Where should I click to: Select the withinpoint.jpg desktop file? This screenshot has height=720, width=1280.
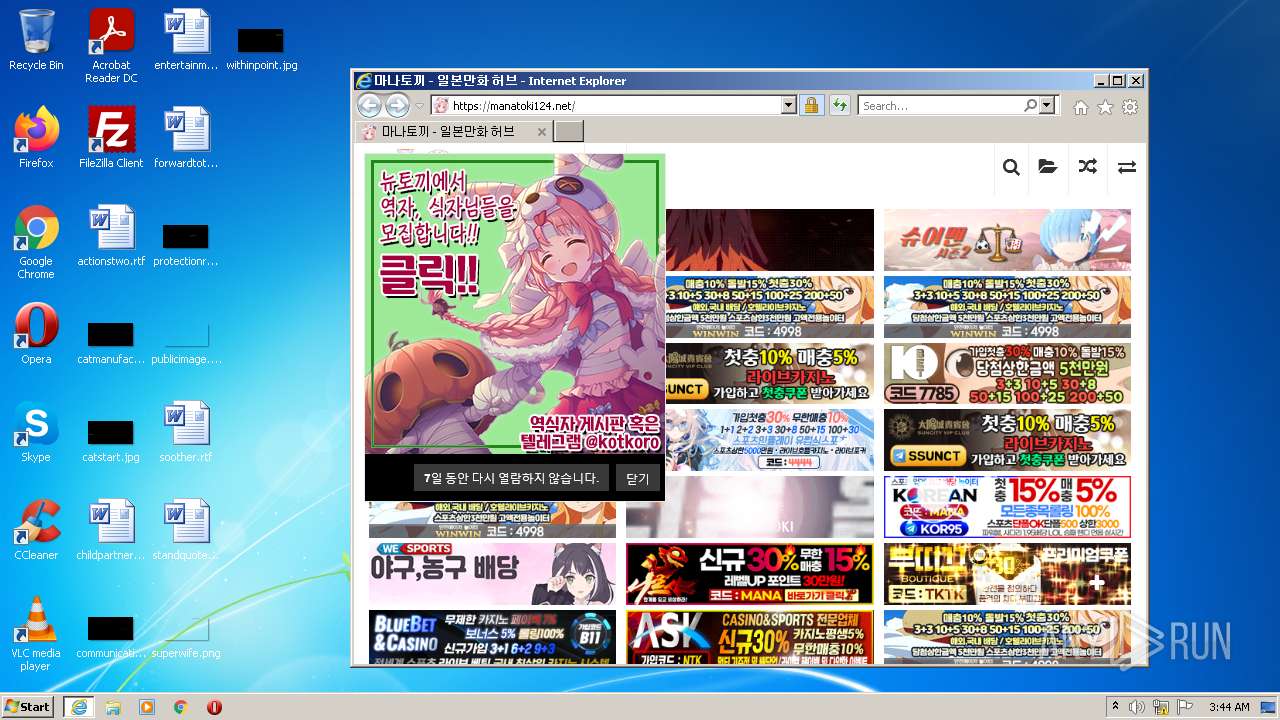pyautogui.click(x=261, y=50)
